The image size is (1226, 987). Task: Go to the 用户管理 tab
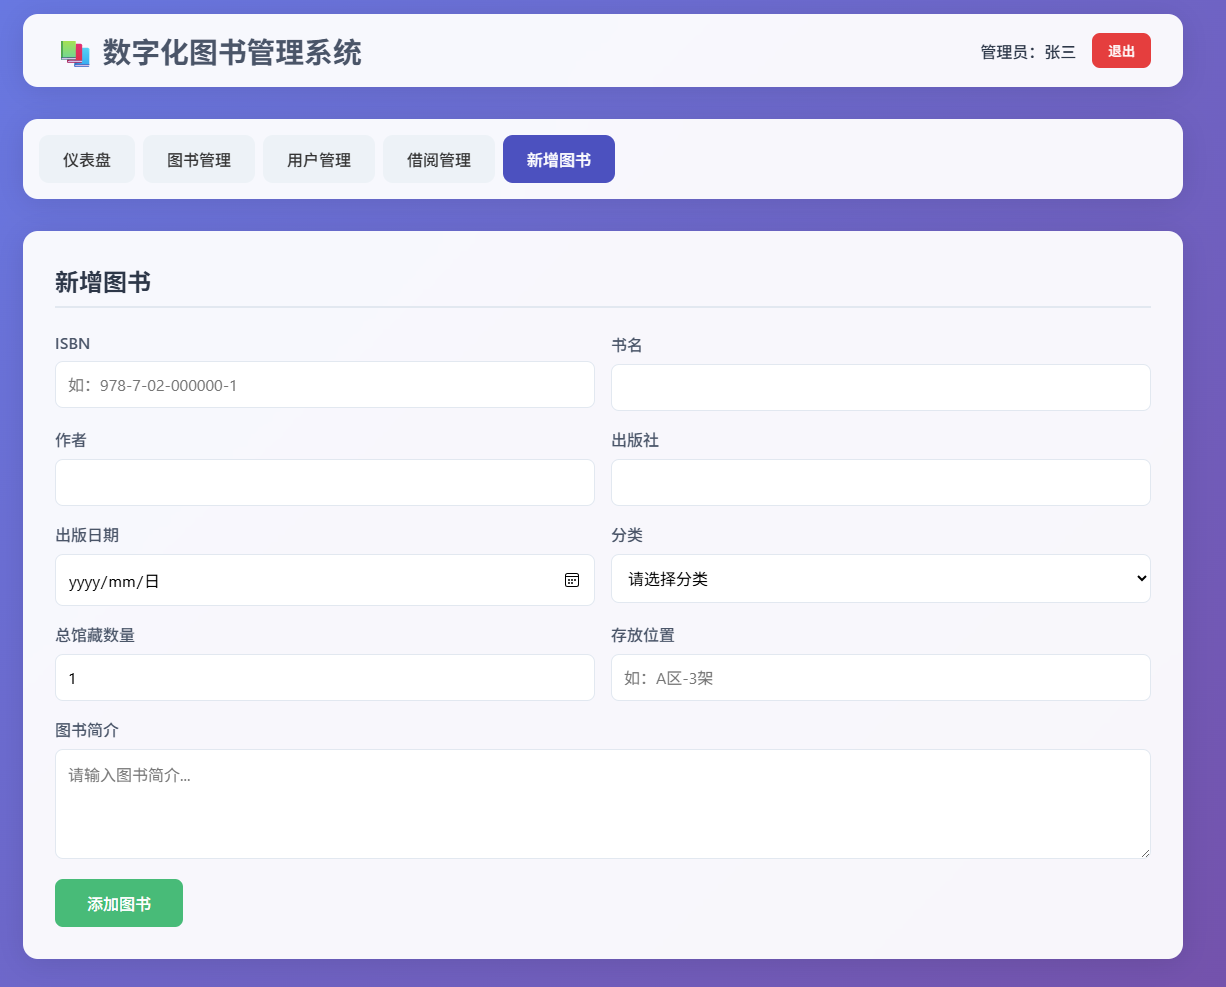coord(319,159)
